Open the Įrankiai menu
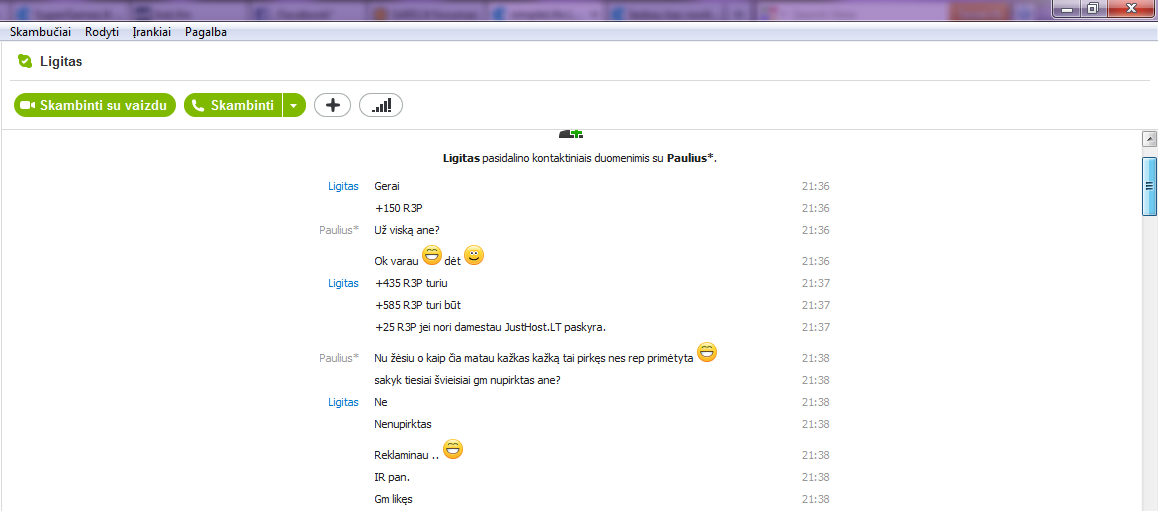Image resolution: width=1158 pixels, height=511 pixels. point(152,32)
